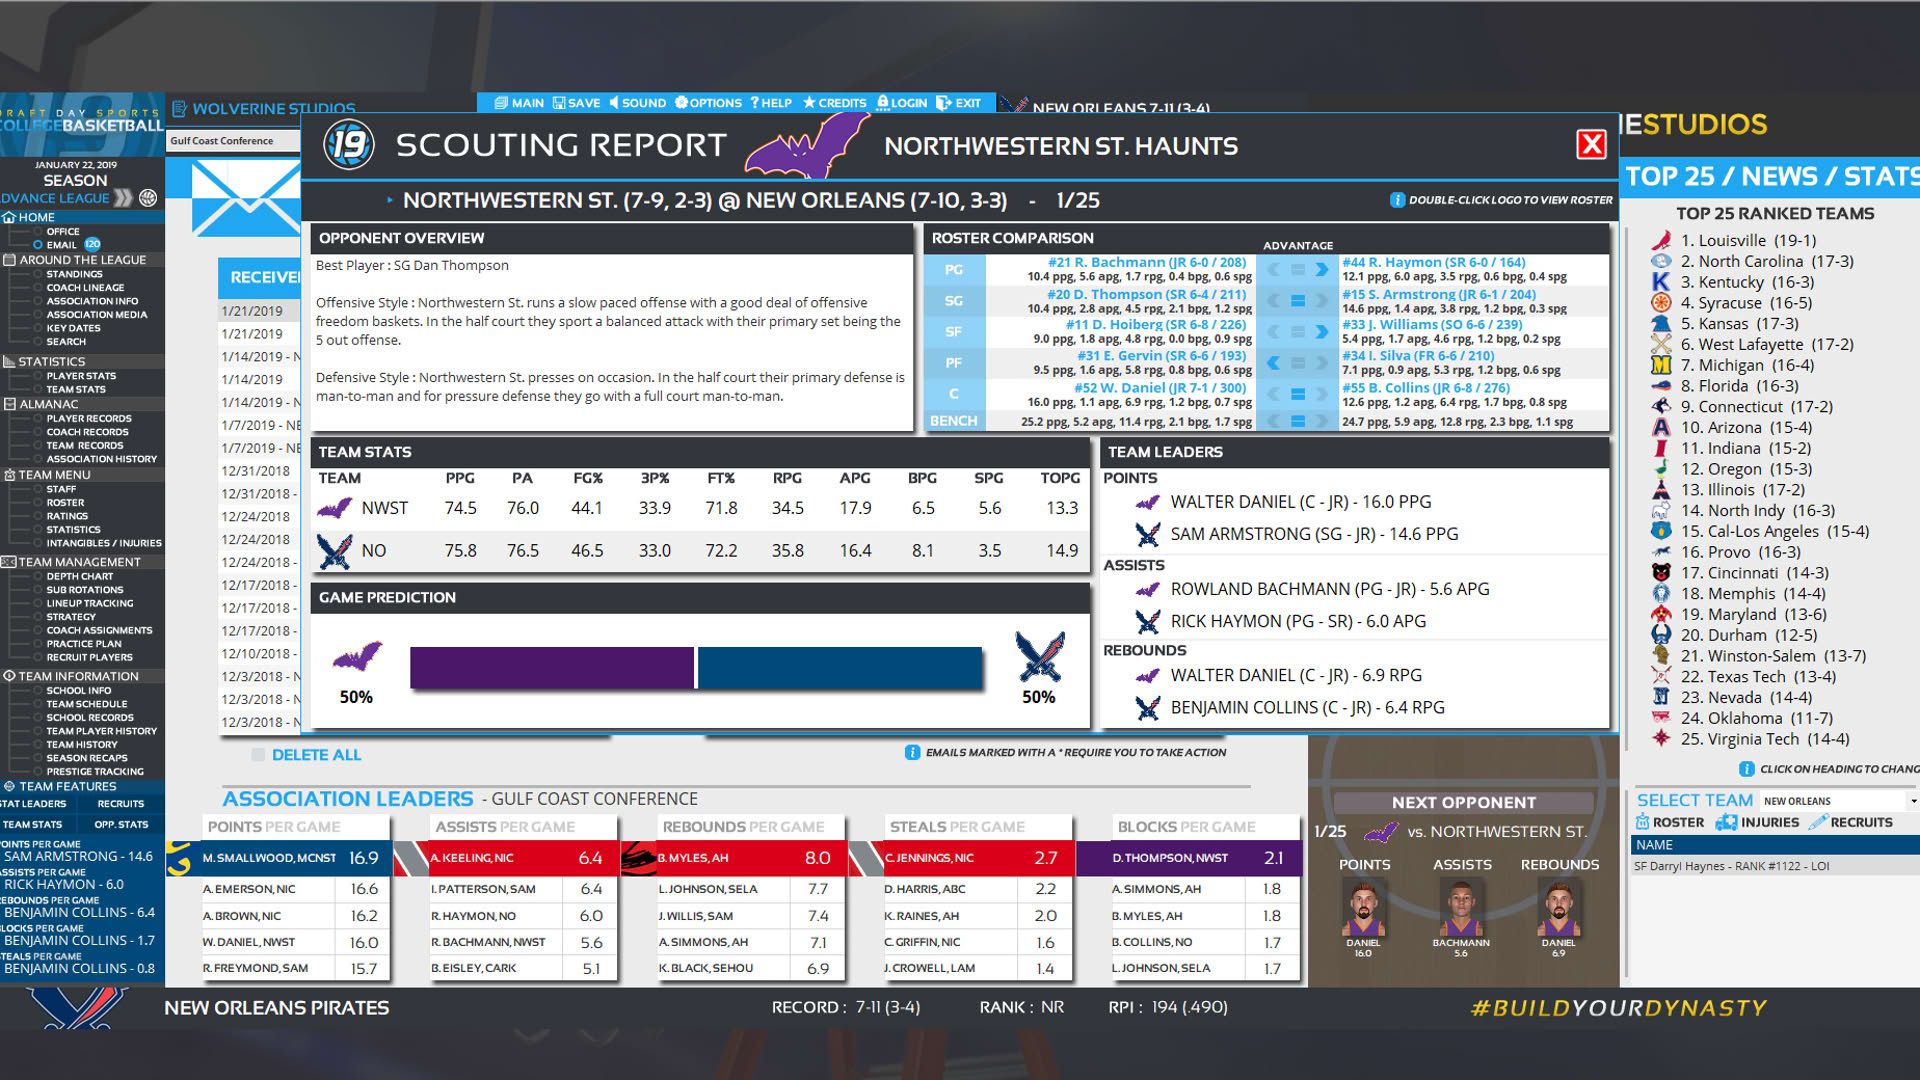Collapse Team Management tree section
This screenshot has height=1080, width=1920.
click(x=10, y=562)
